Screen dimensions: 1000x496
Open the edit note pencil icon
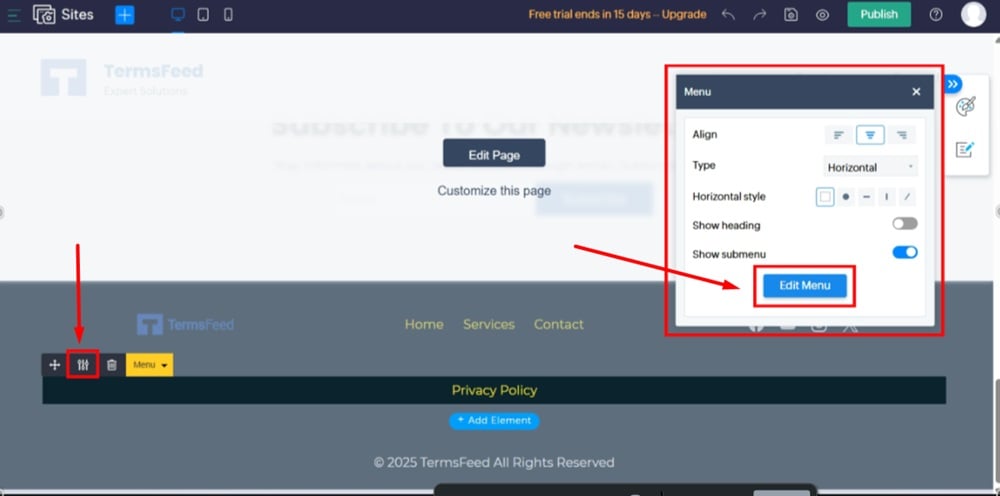[x=966, y=150]
